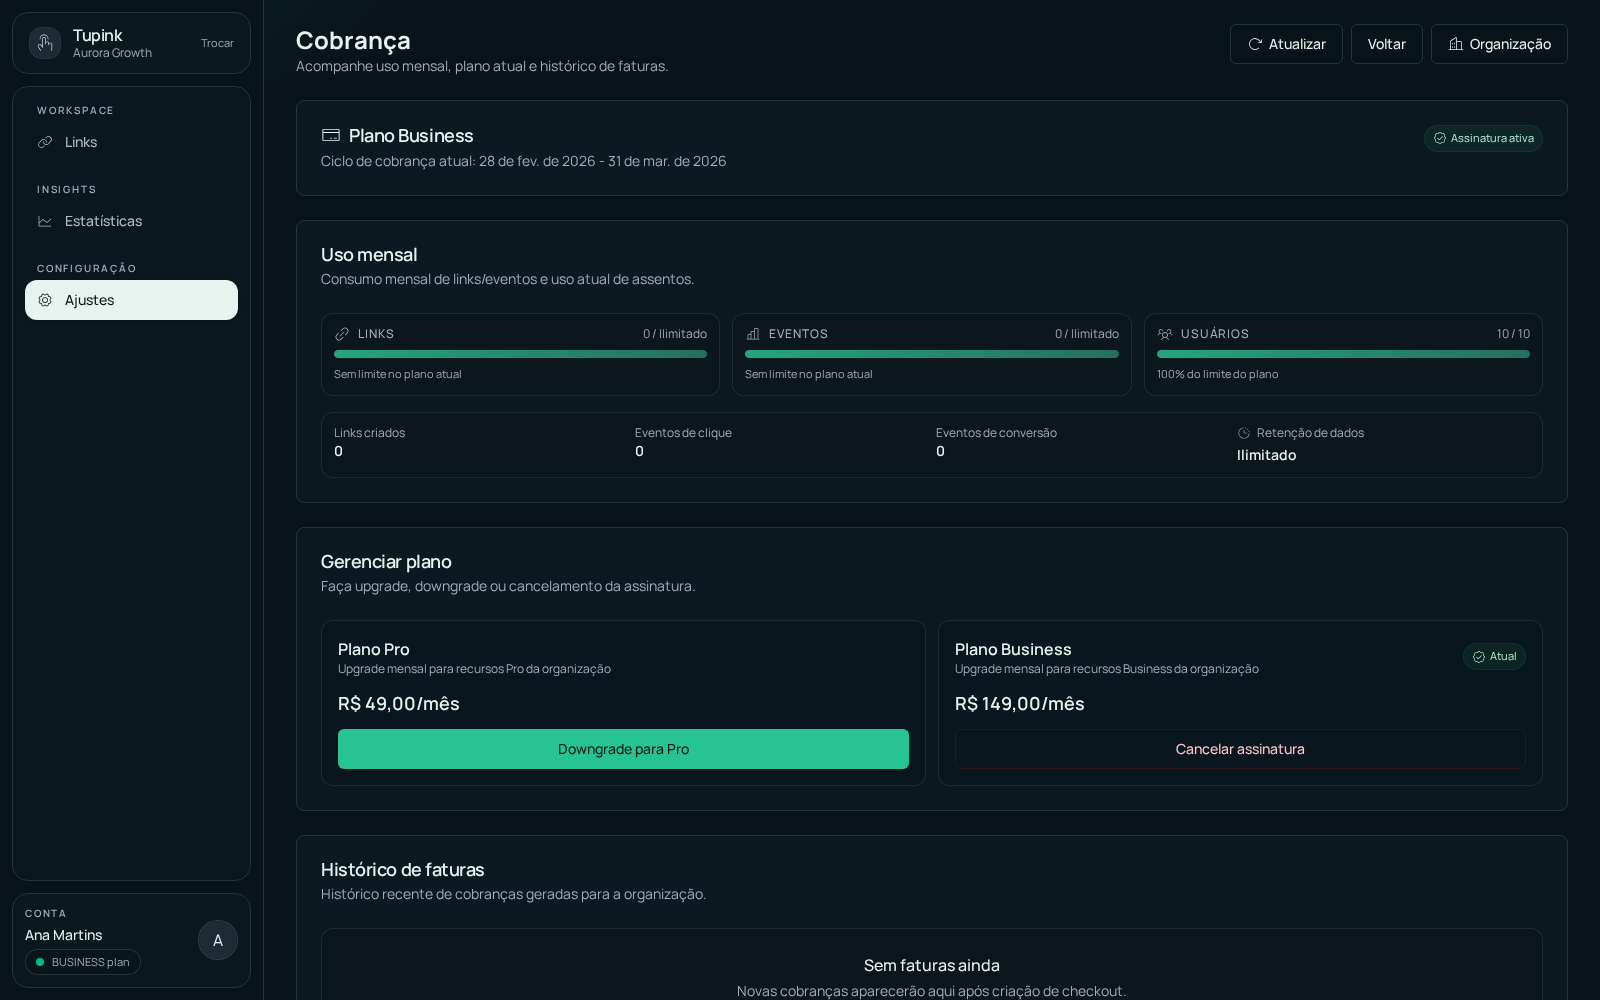Select the Ajustes gear icon
Viewport: 1600px width, 1000px height.
[45, 300]
